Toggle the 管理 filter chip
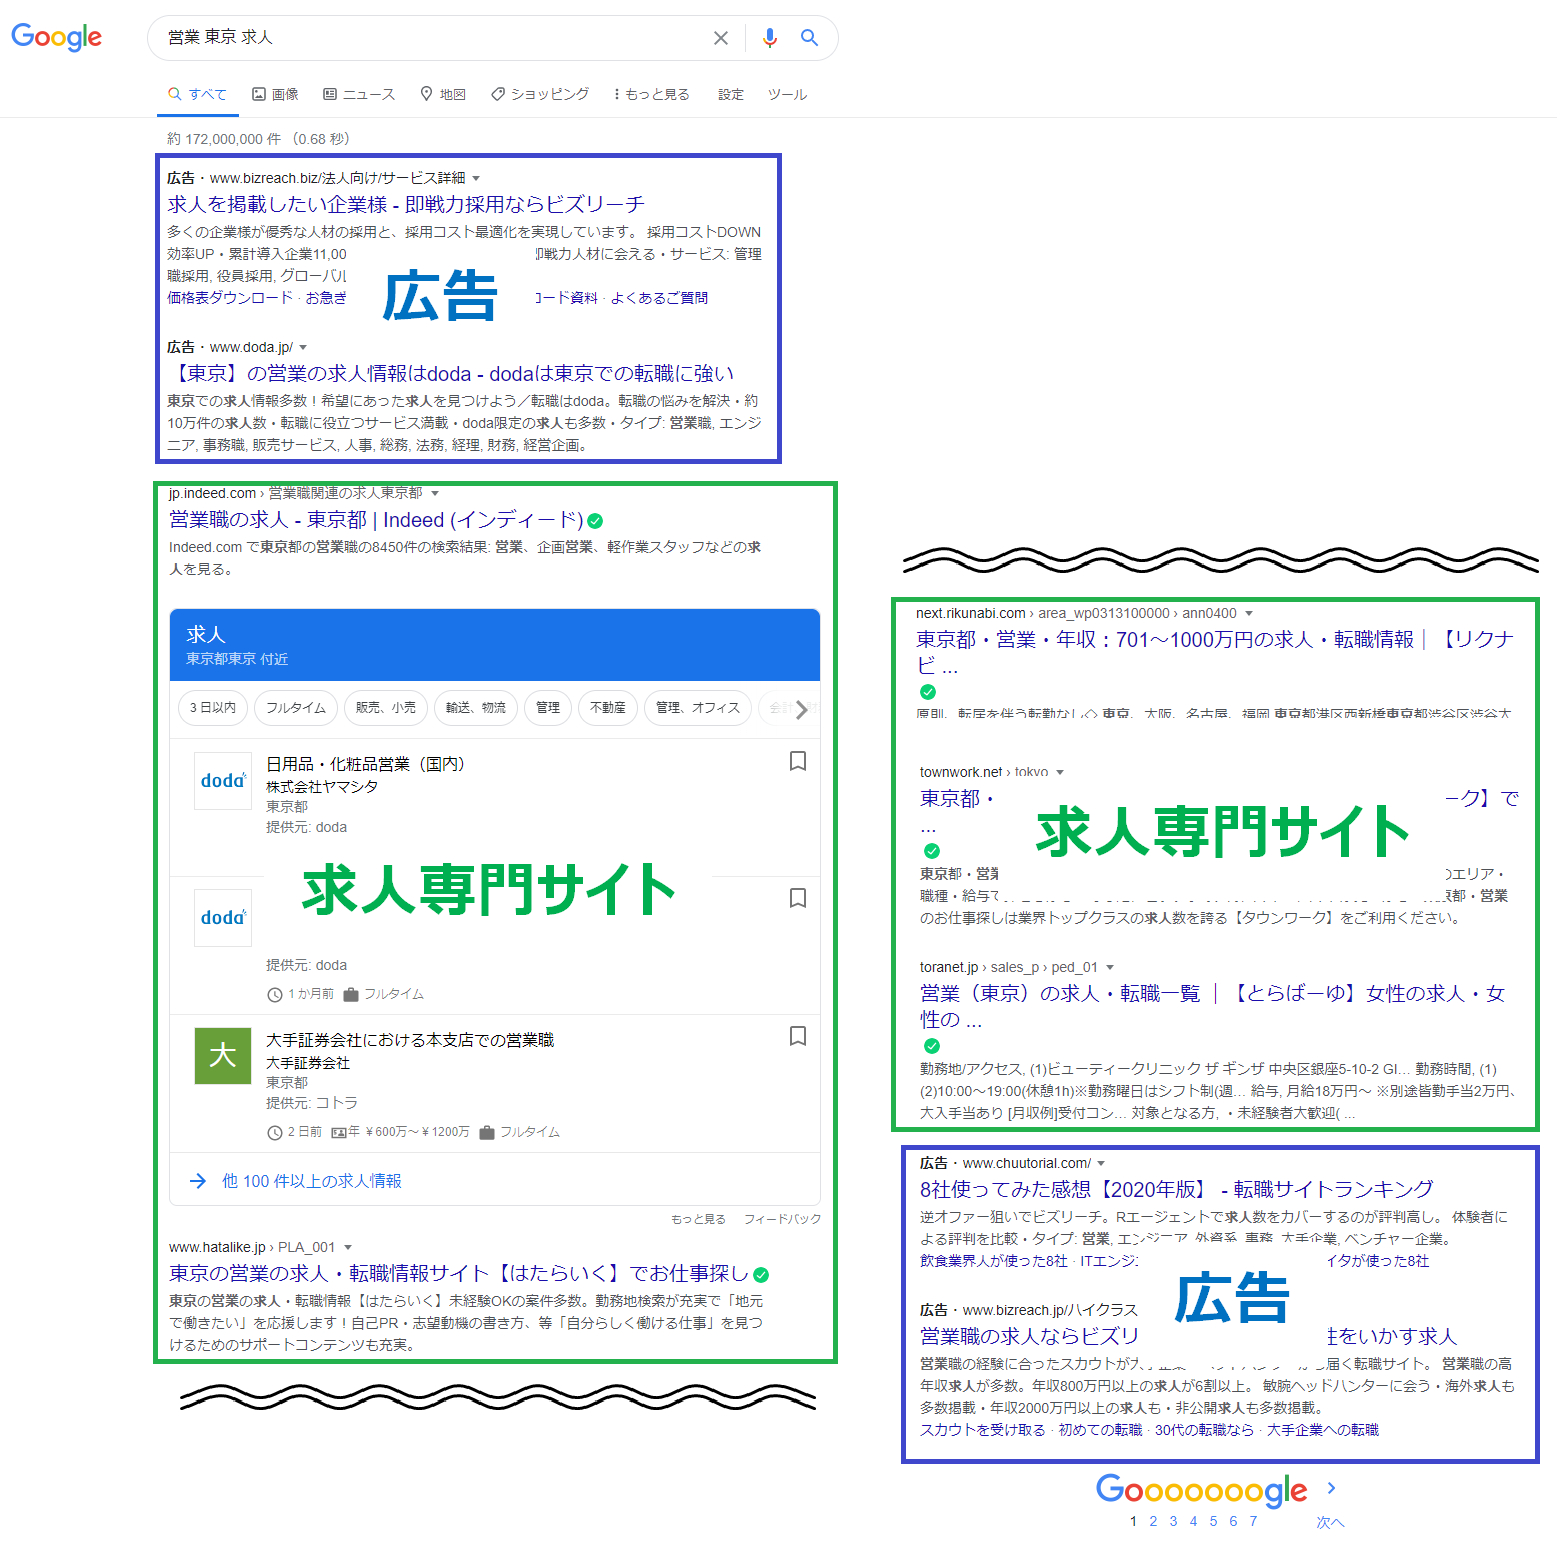Image resolution: width=1557 pixels, height=1541 pixels. click(x=548, y=708)
